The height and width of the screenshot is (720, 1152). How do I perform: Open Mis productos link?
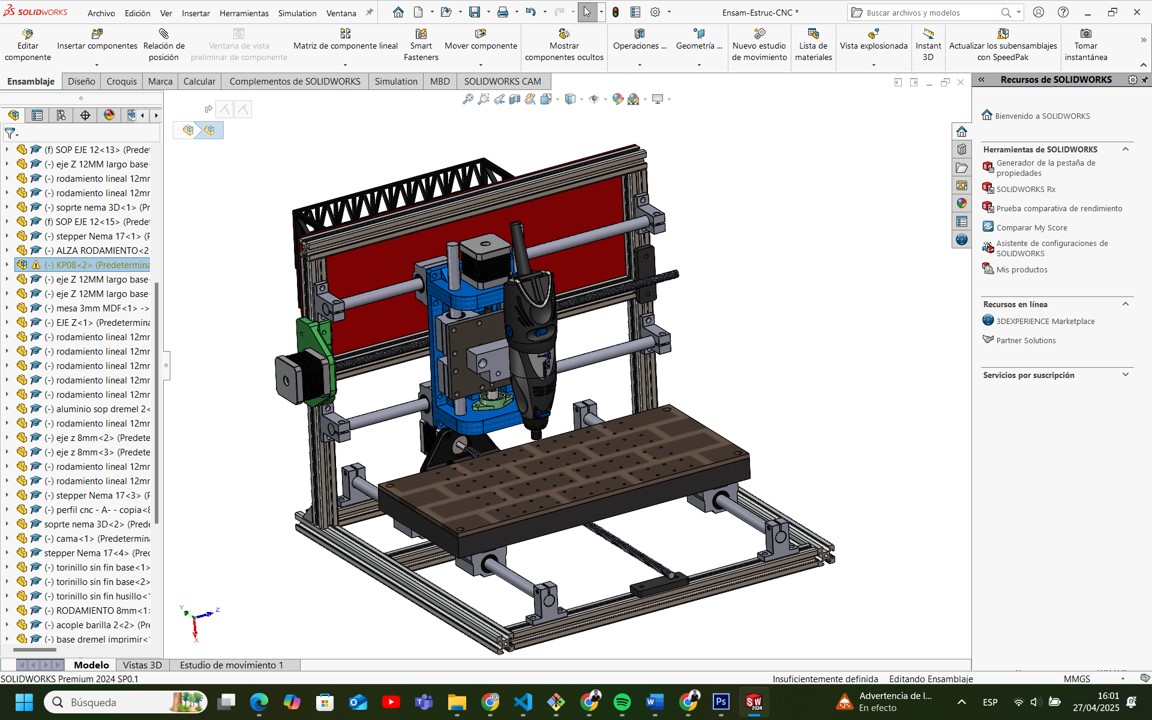click(1021, 270)
